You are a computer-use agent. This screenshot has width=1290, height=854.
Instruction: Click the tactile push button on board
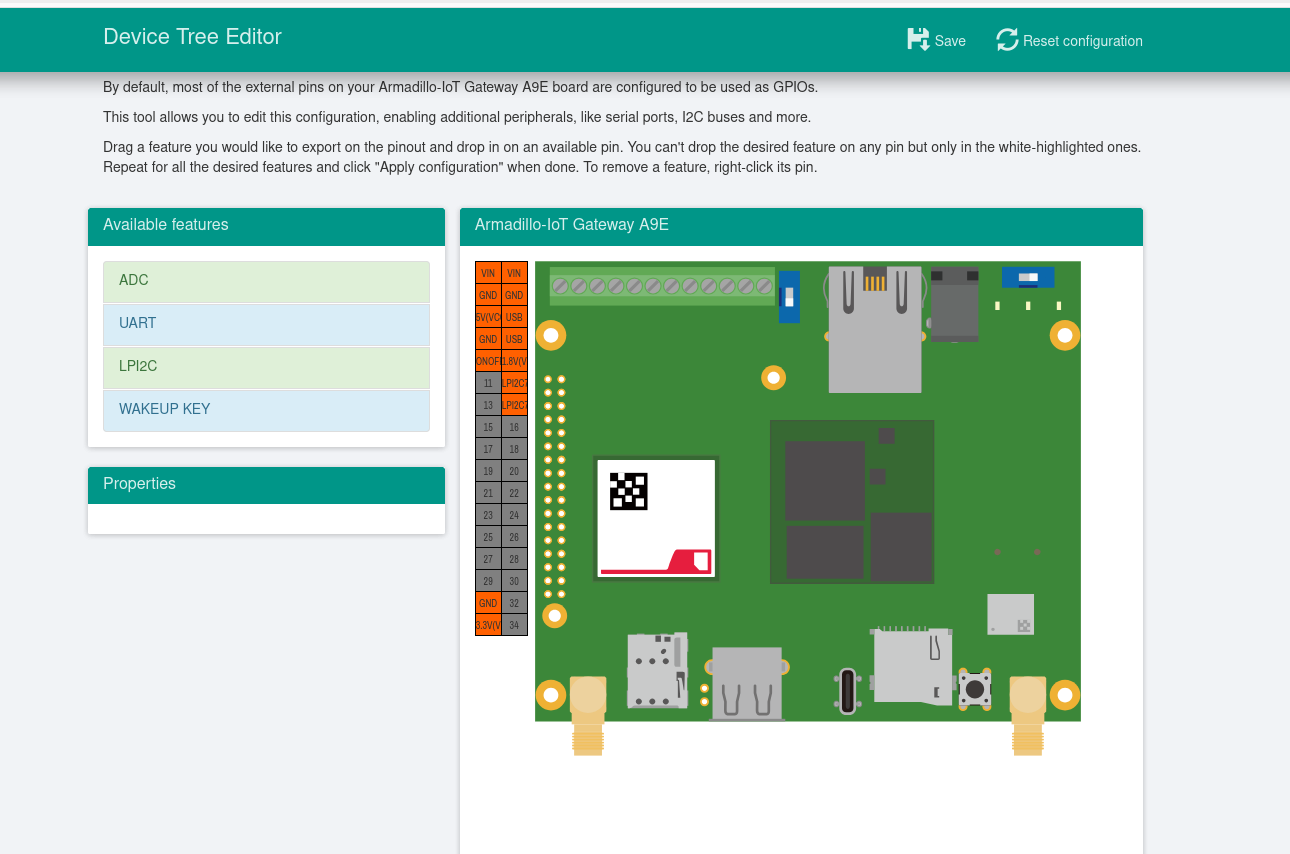974,688
